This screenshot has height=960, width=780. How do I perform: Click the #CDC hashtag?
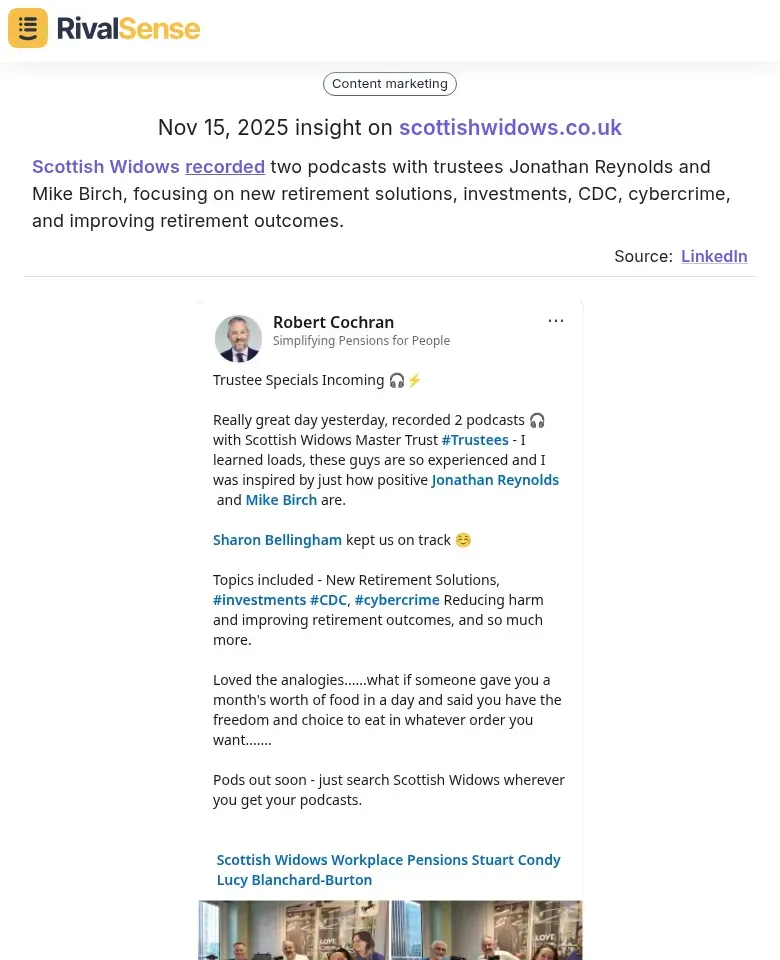(x=328, y=599)
